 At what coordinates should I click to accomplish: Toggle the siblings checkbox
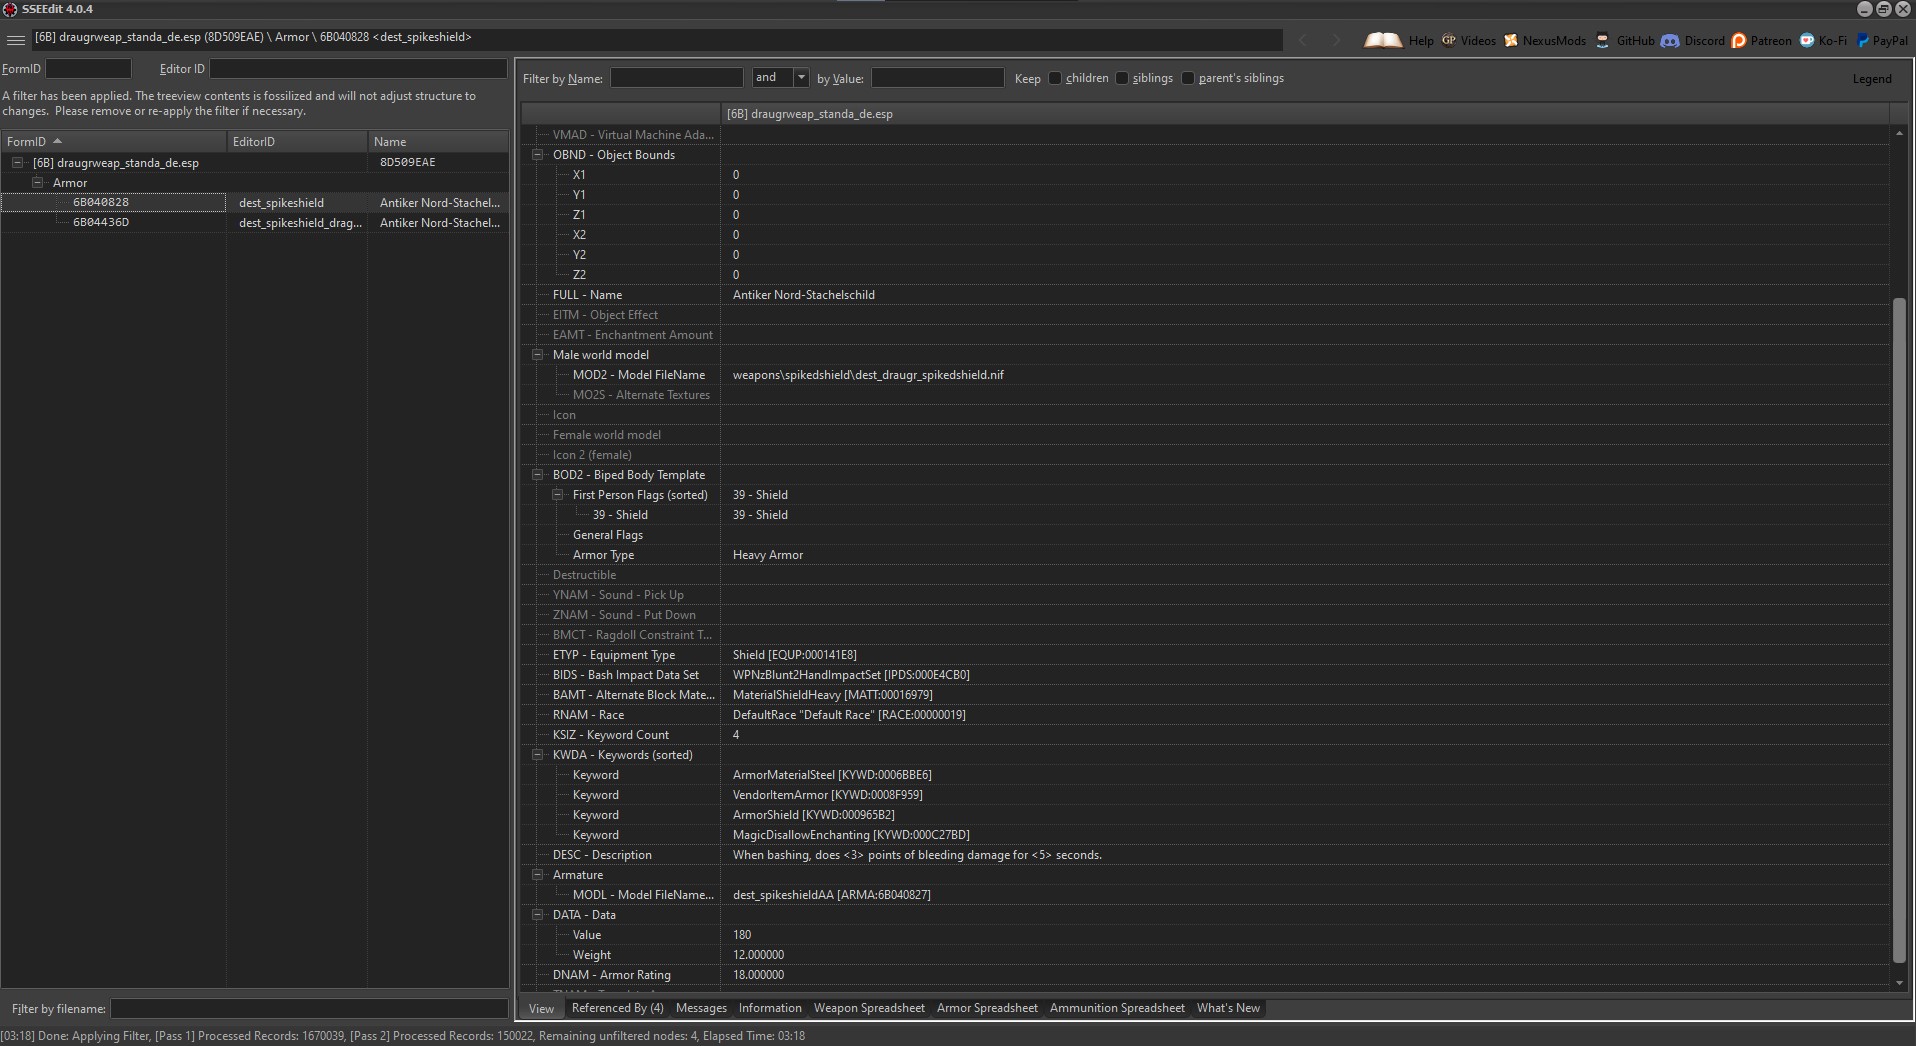pos(1122,78)
